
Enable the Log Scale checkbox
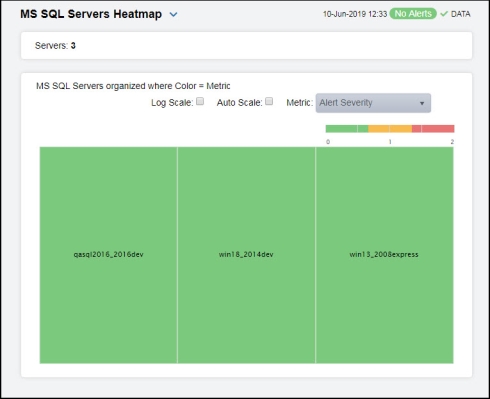click(200, 101)
